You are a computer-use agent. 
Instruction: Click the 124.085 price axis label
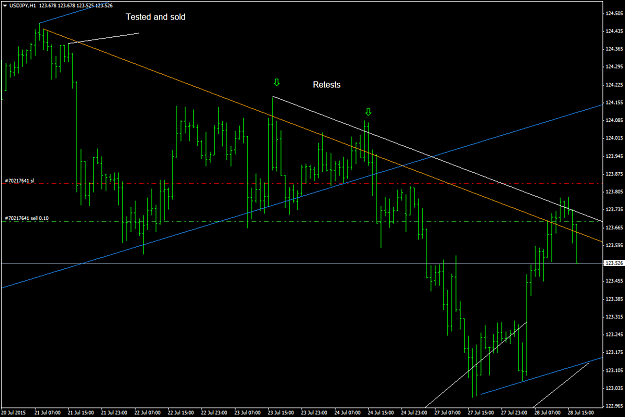pyautogui.click(x=614, y=120)
